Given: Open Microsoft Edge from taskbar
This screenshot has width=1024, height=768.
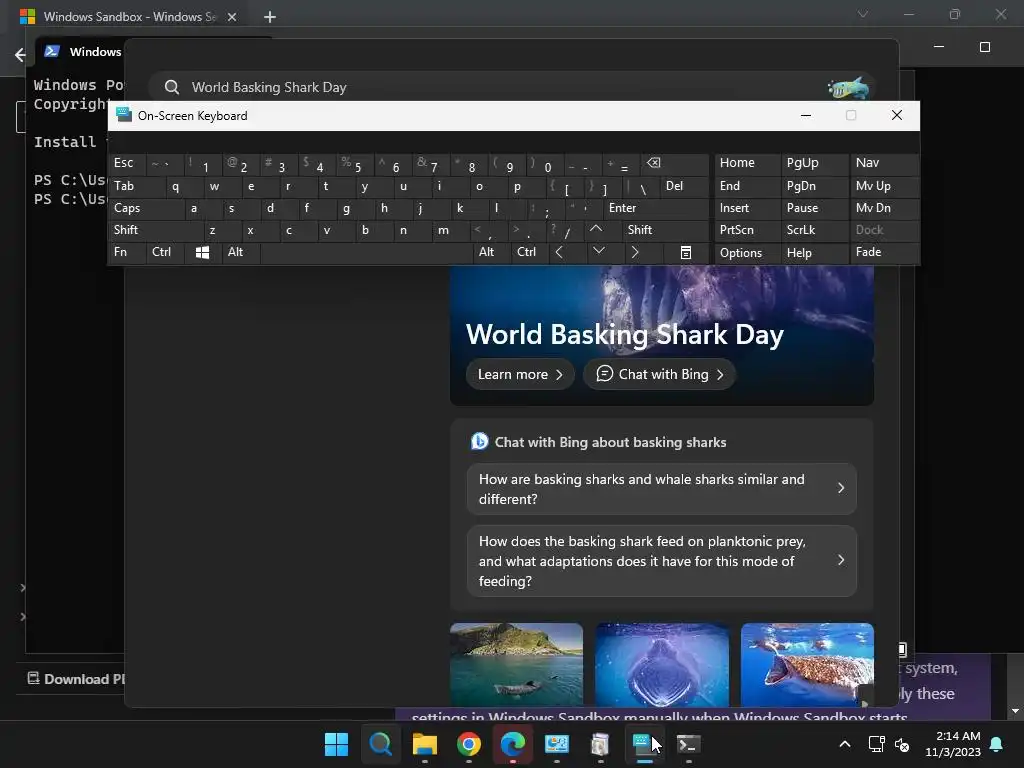Looking at the screenshot, I should coord(513,744).
